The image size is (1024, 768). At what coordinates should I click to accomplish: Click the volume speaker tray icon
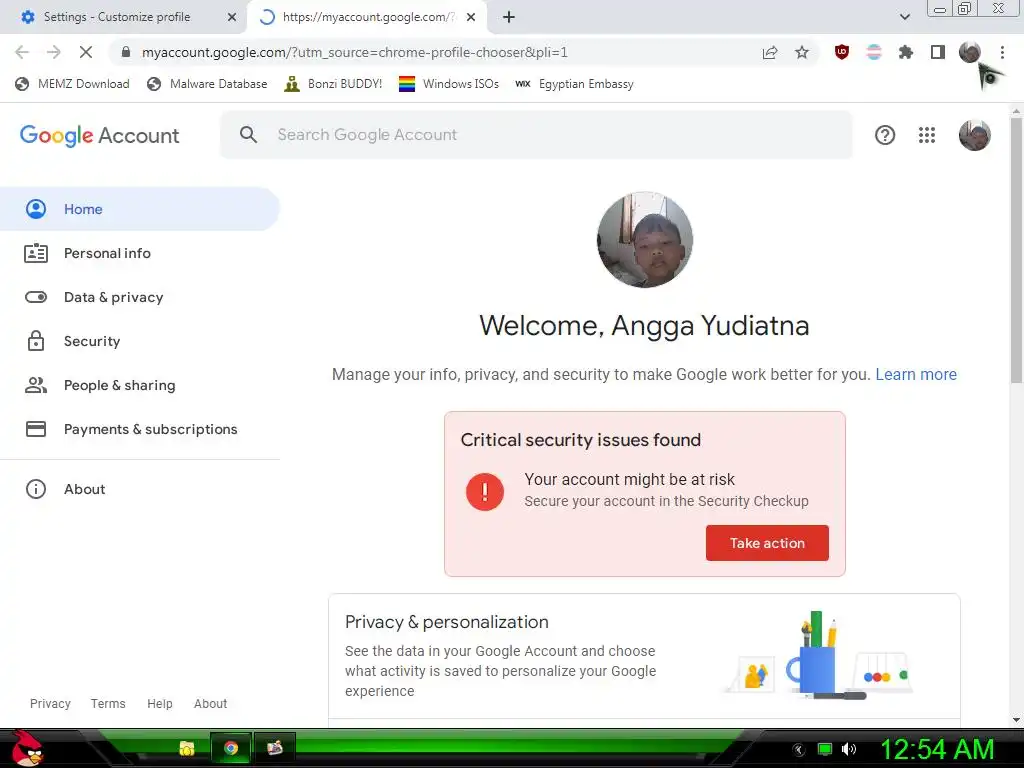848,749
